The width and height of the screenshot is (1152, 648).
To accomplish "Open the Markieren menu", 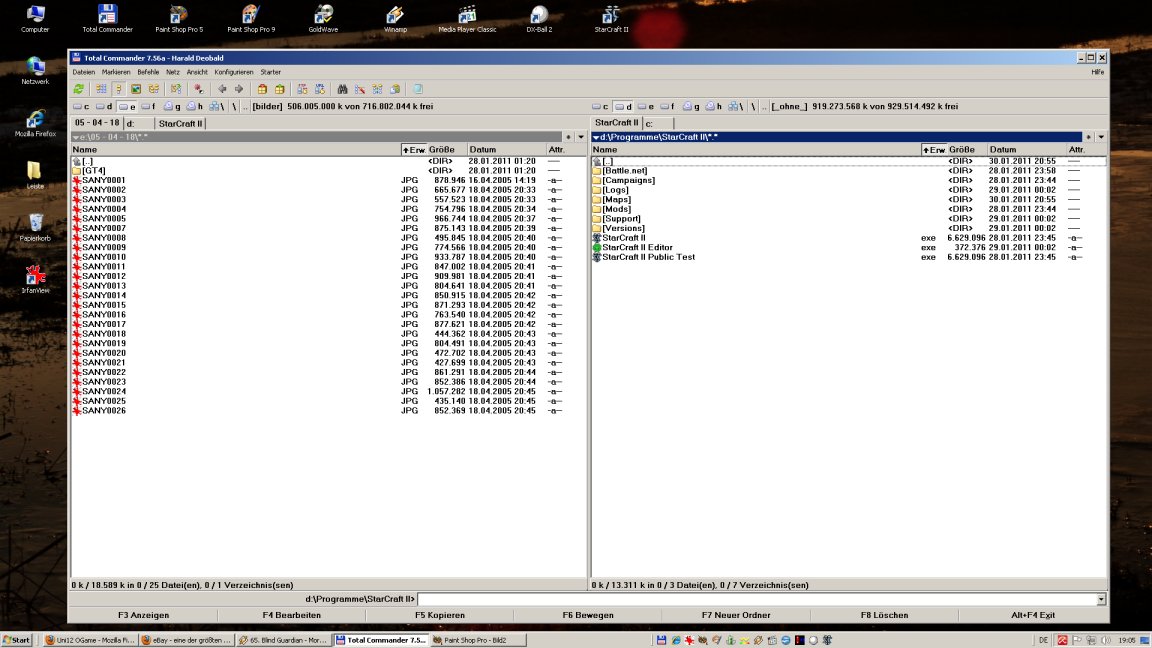I will tap(116, 72).
